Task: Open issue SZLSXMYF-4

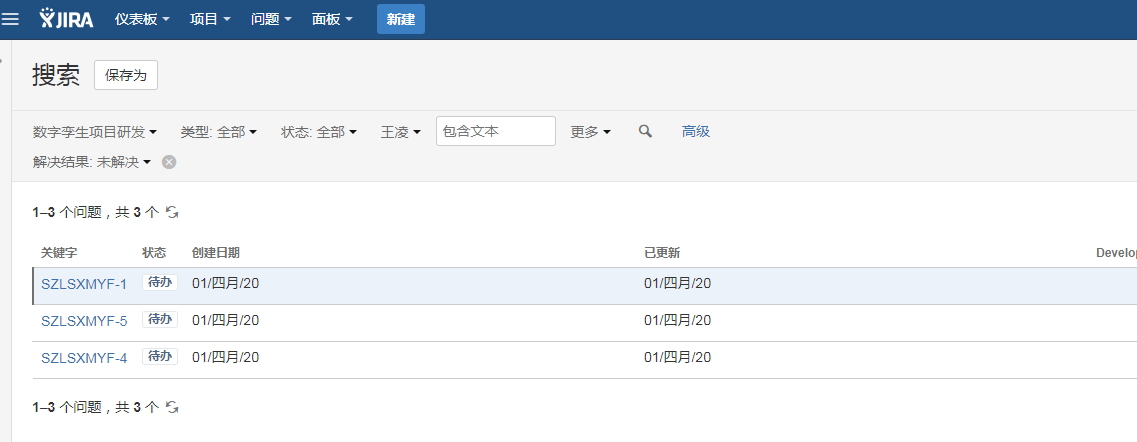Action: point(84,358)
